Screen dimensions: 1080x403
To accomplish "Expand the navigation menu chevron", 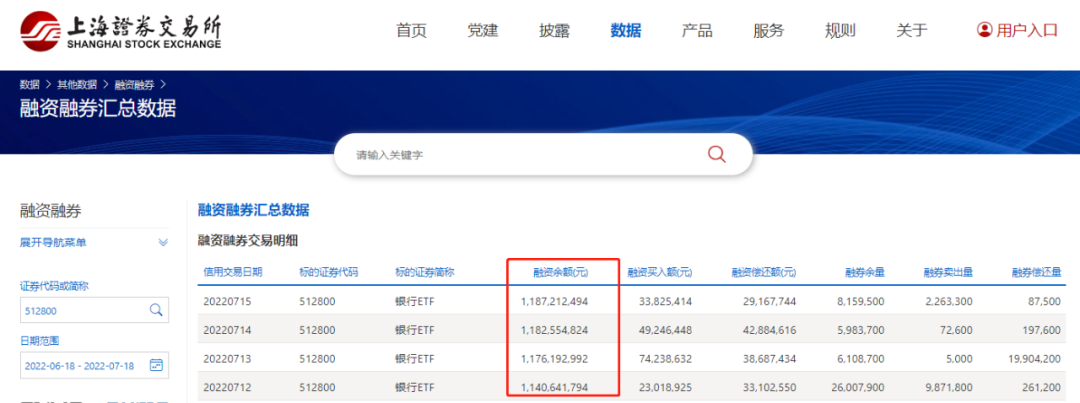I will click(163, 242).
